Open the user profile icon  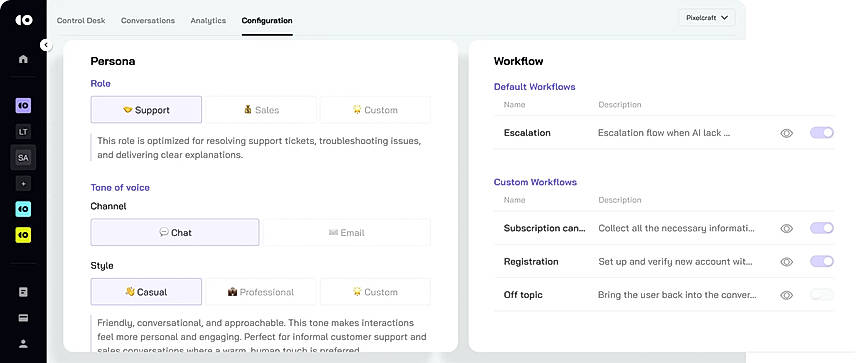click(23, 344)
